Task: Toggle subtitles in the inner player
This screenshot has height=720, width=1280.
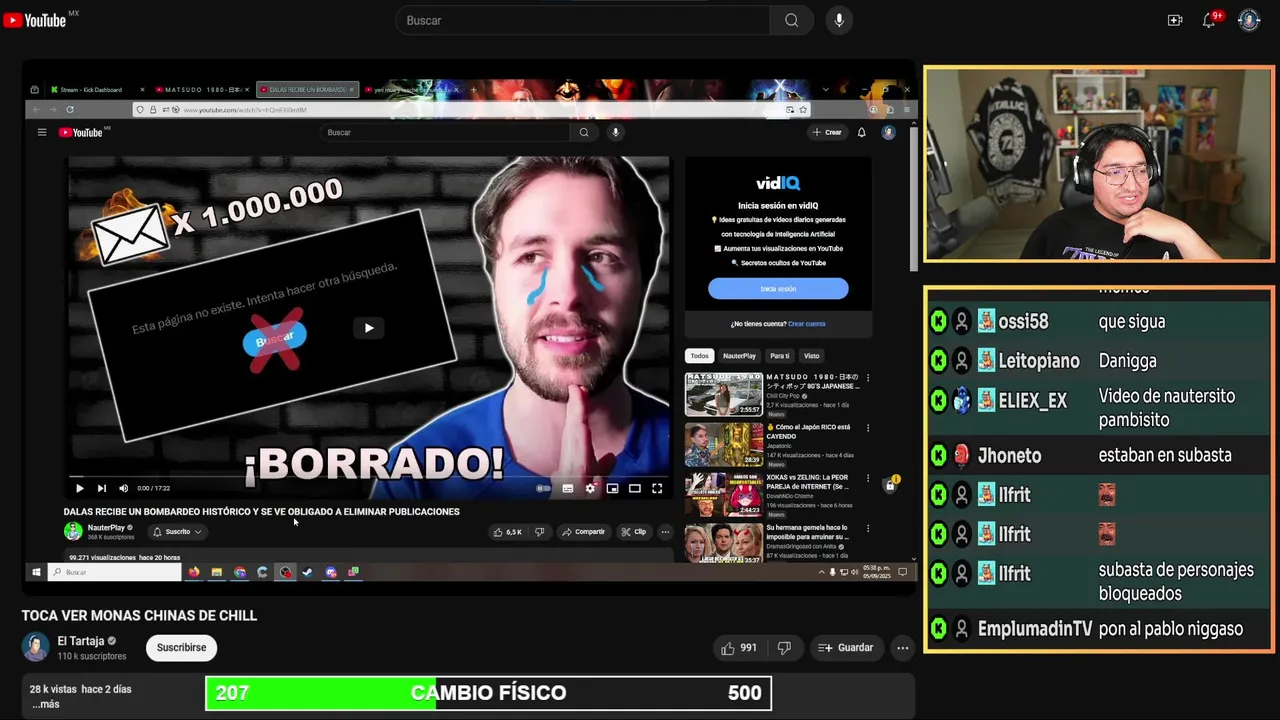Action: coord(568,488)
